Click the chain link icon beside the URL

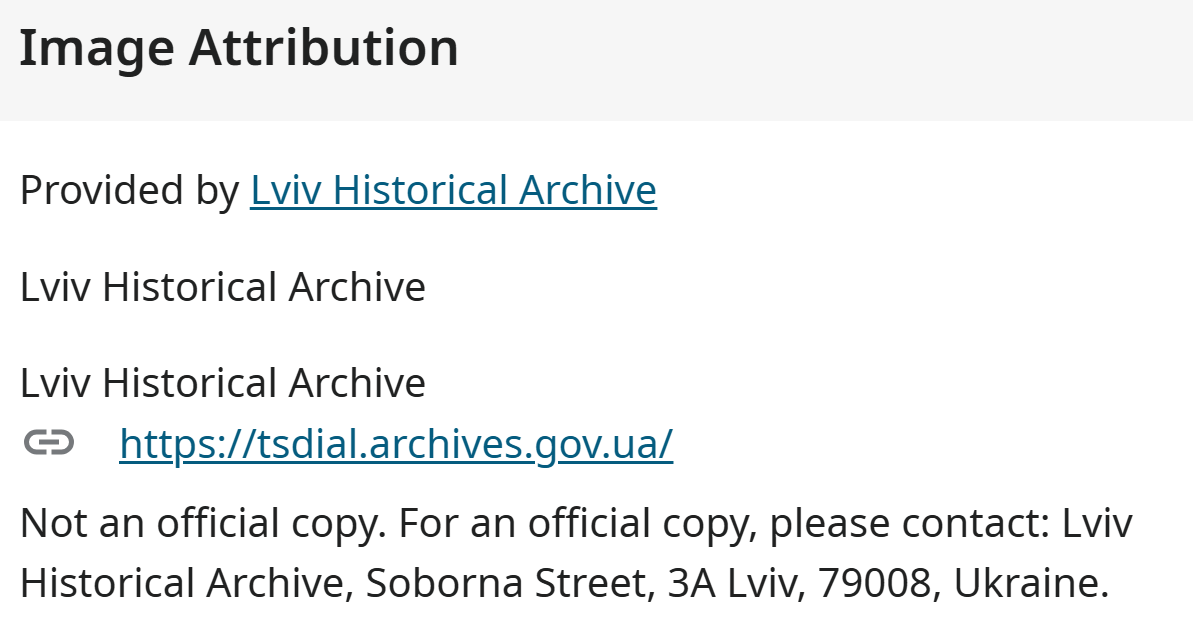[x=49, y=443]
